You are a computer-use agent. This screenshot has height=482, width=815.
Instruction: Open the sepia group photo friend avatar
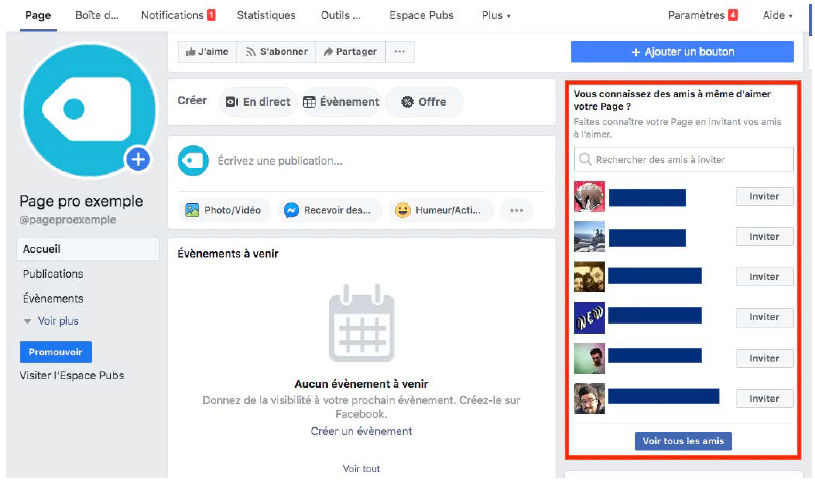click(x=589, y=277)
